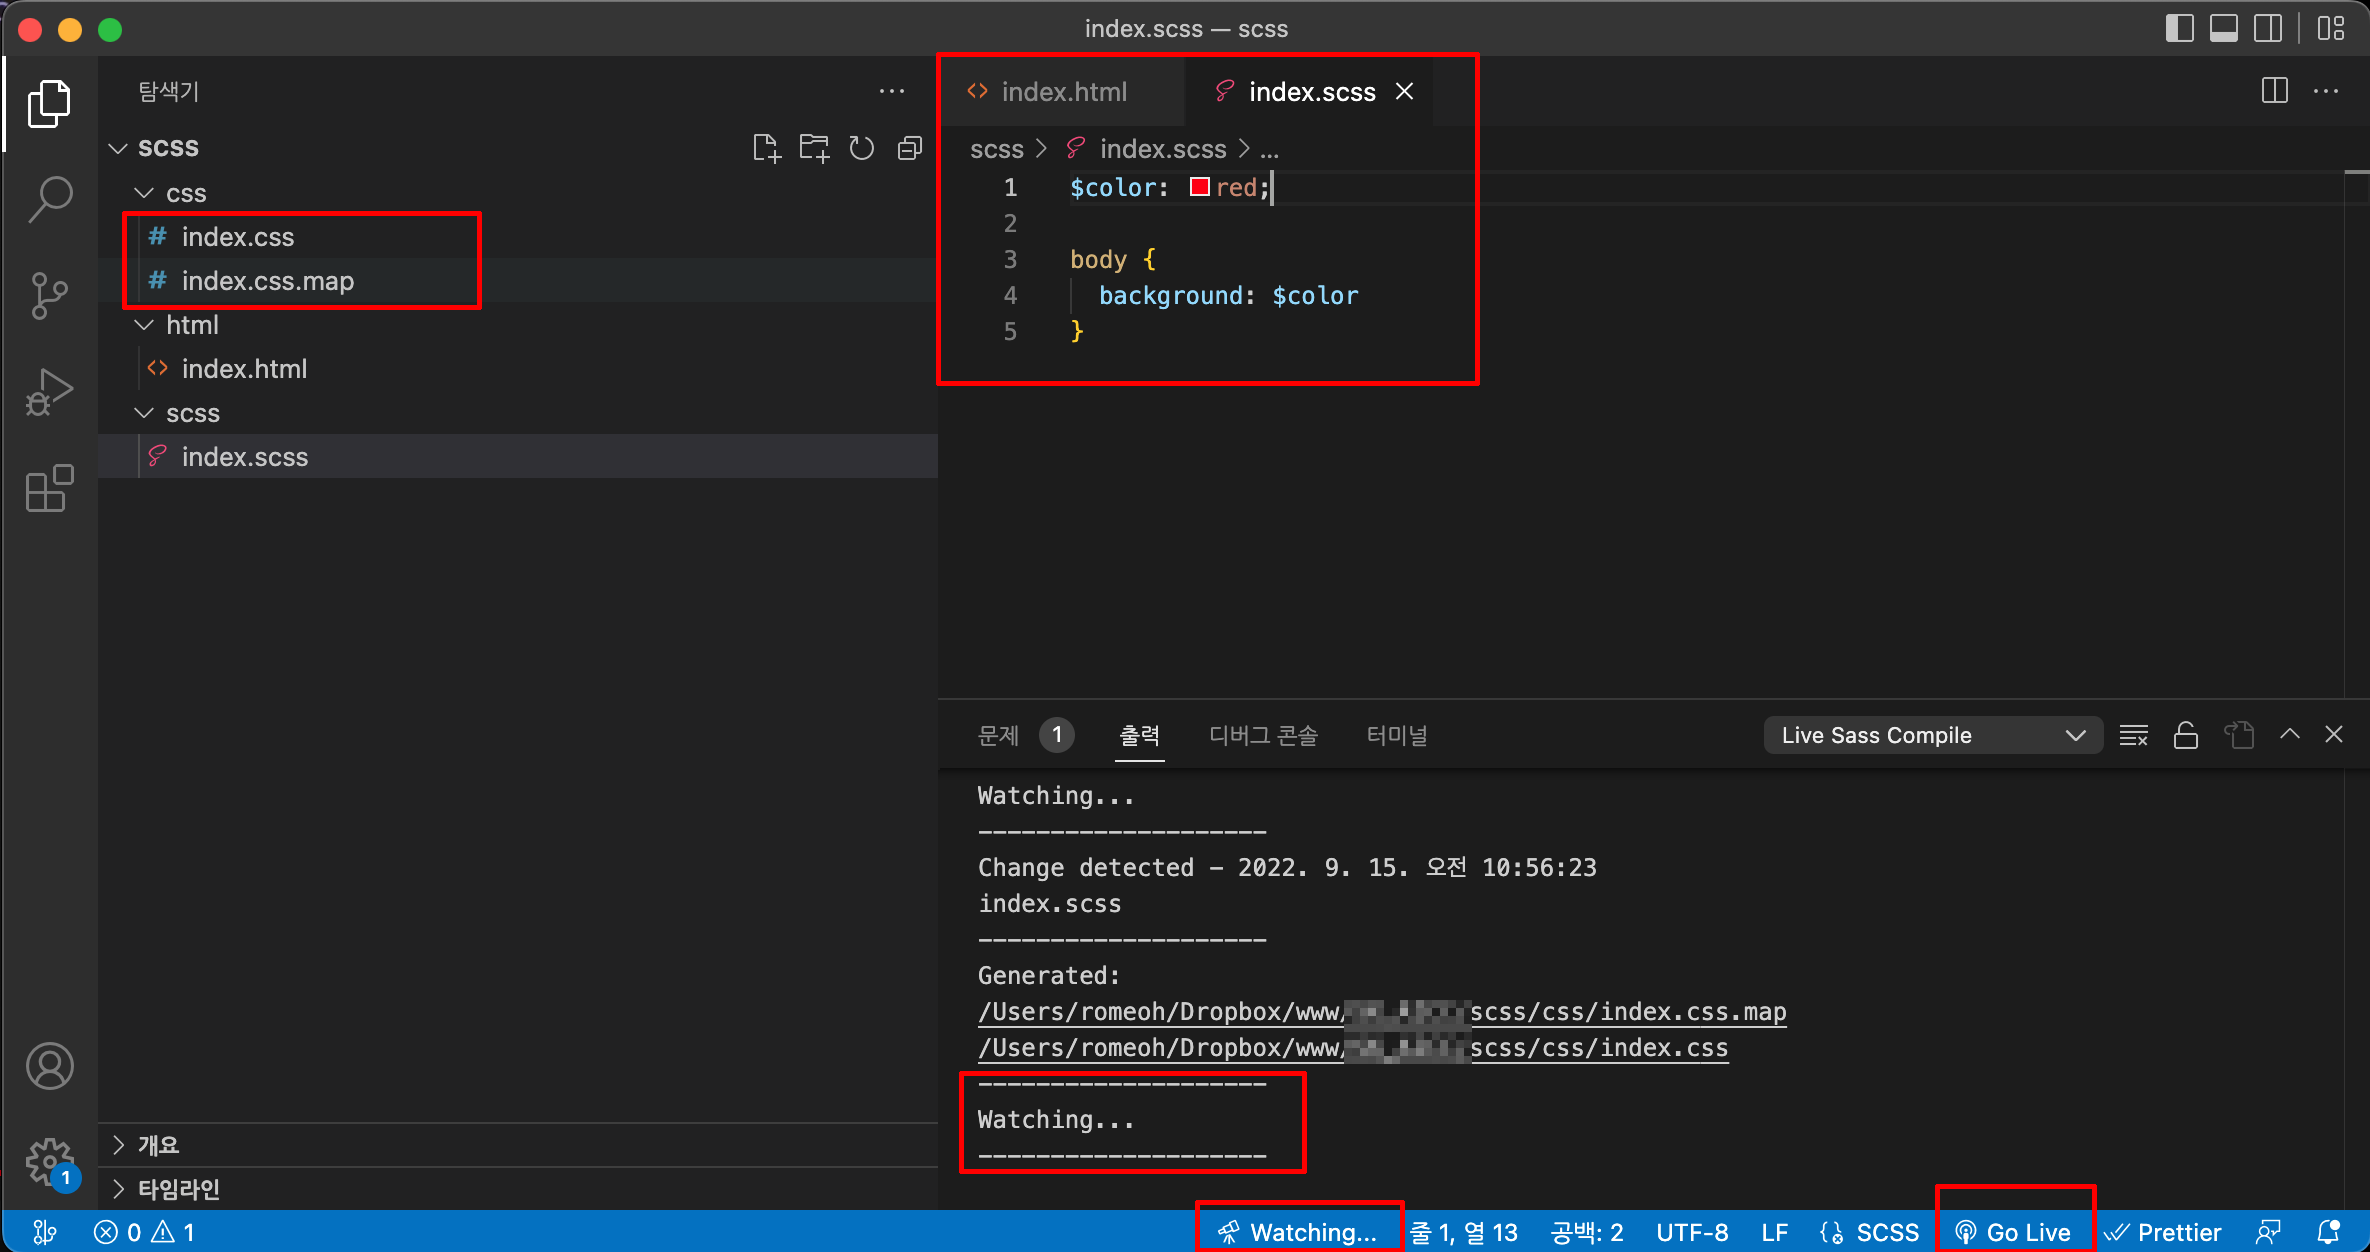The image size is (2370, 1252).
Task: Toggle the output scroll lock
Action: click(2185, 736)
